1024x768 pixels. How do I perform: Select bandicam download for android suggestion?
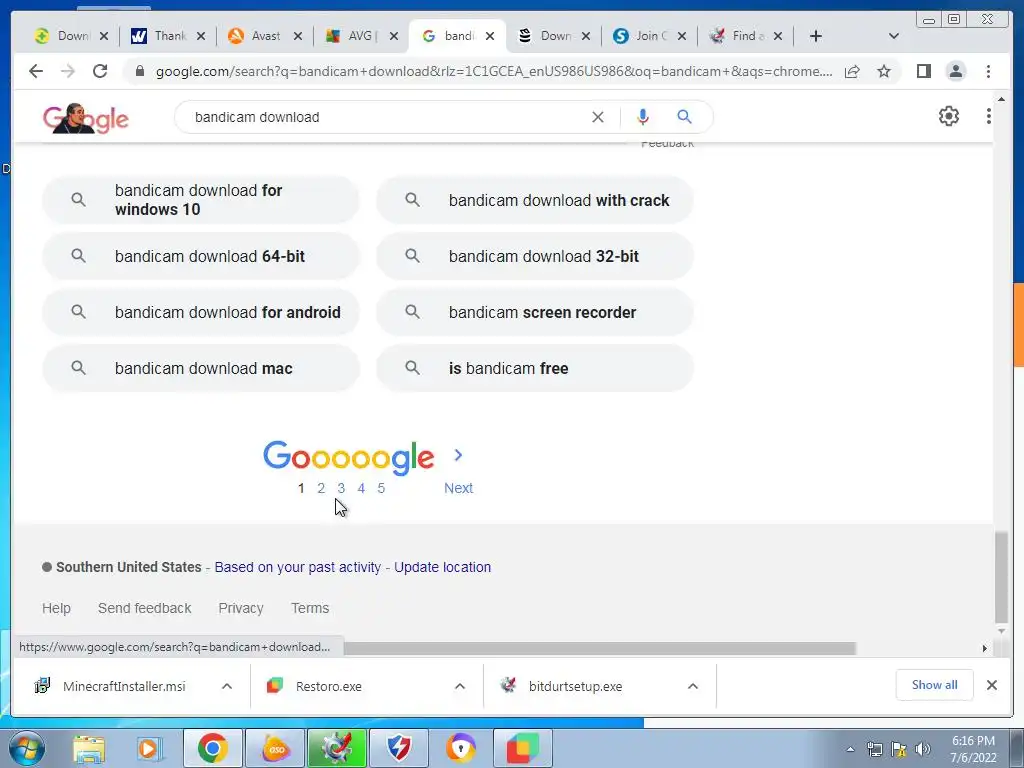tap(200, 312)
